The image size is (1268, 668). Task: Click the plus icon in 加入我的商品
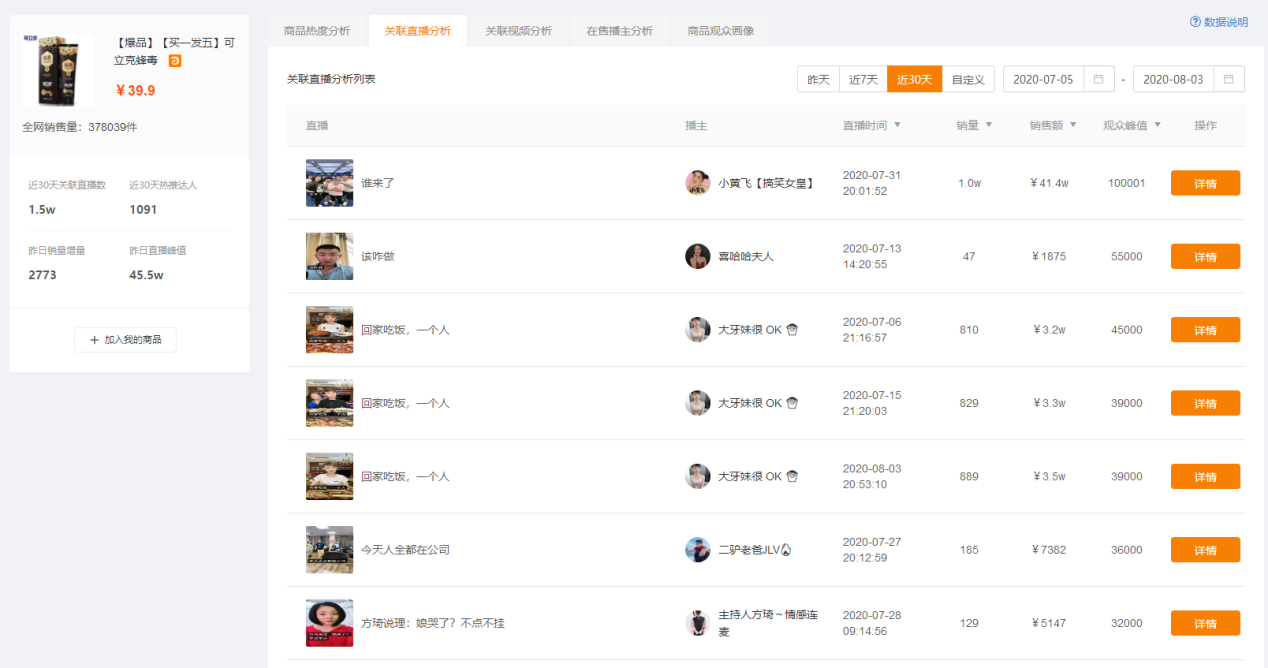pos(95,340)
